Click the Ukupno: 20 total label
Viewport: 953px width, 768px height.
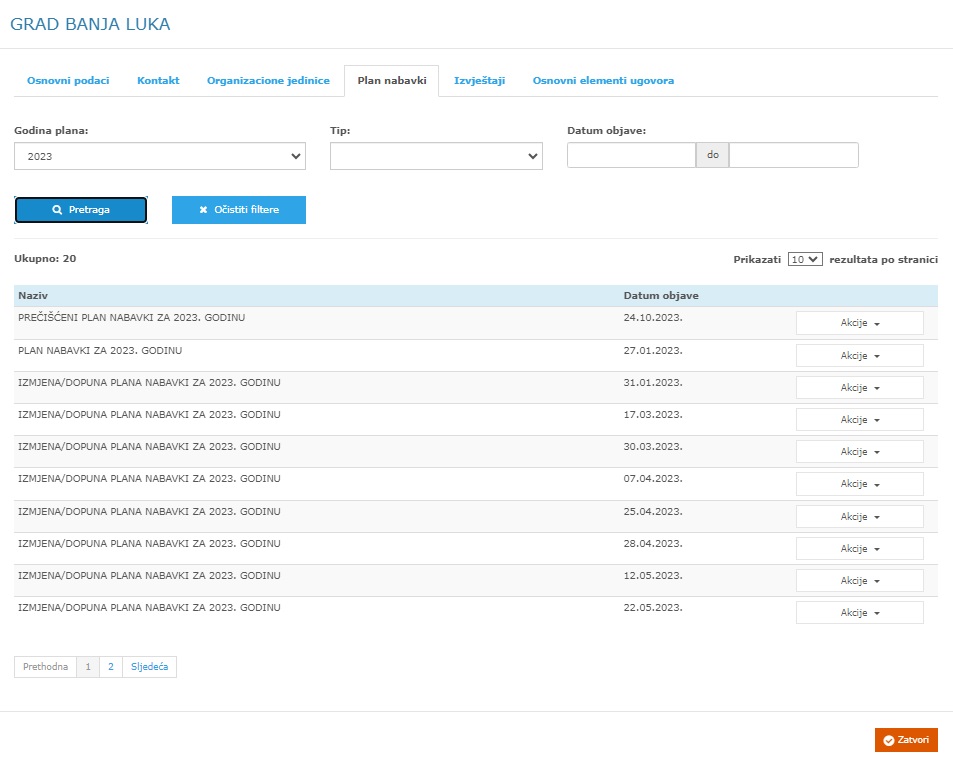(45, 258)
